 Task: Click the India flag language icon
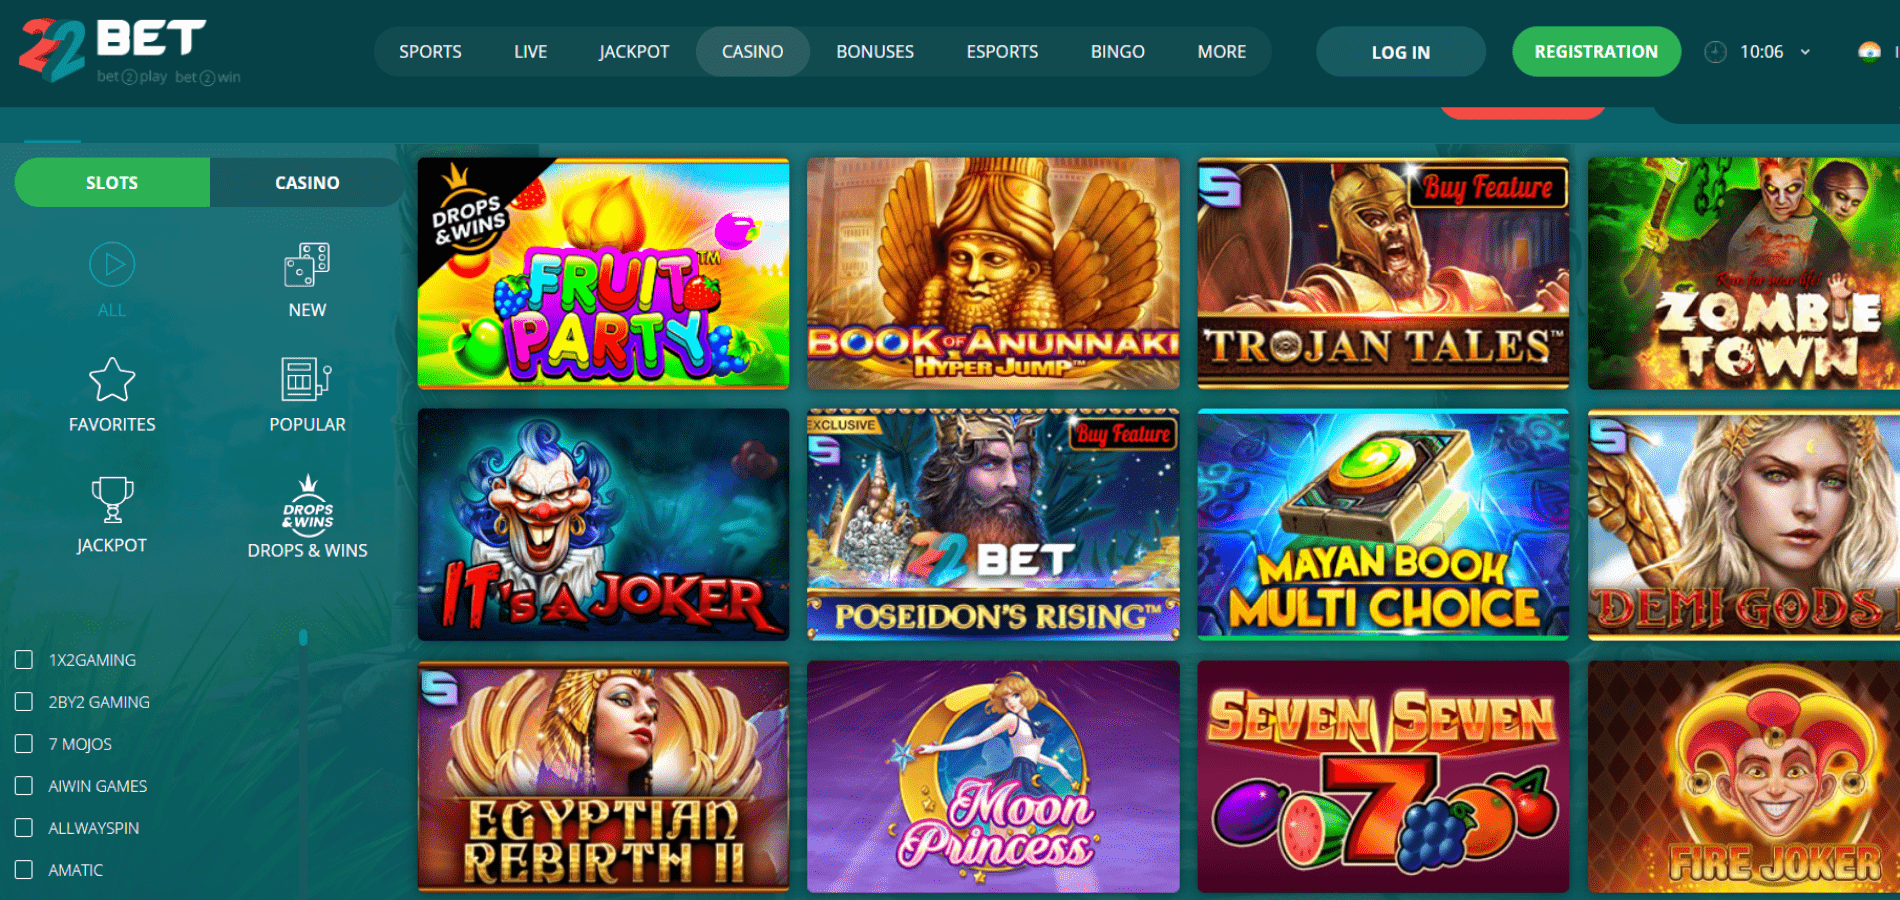1869,52
